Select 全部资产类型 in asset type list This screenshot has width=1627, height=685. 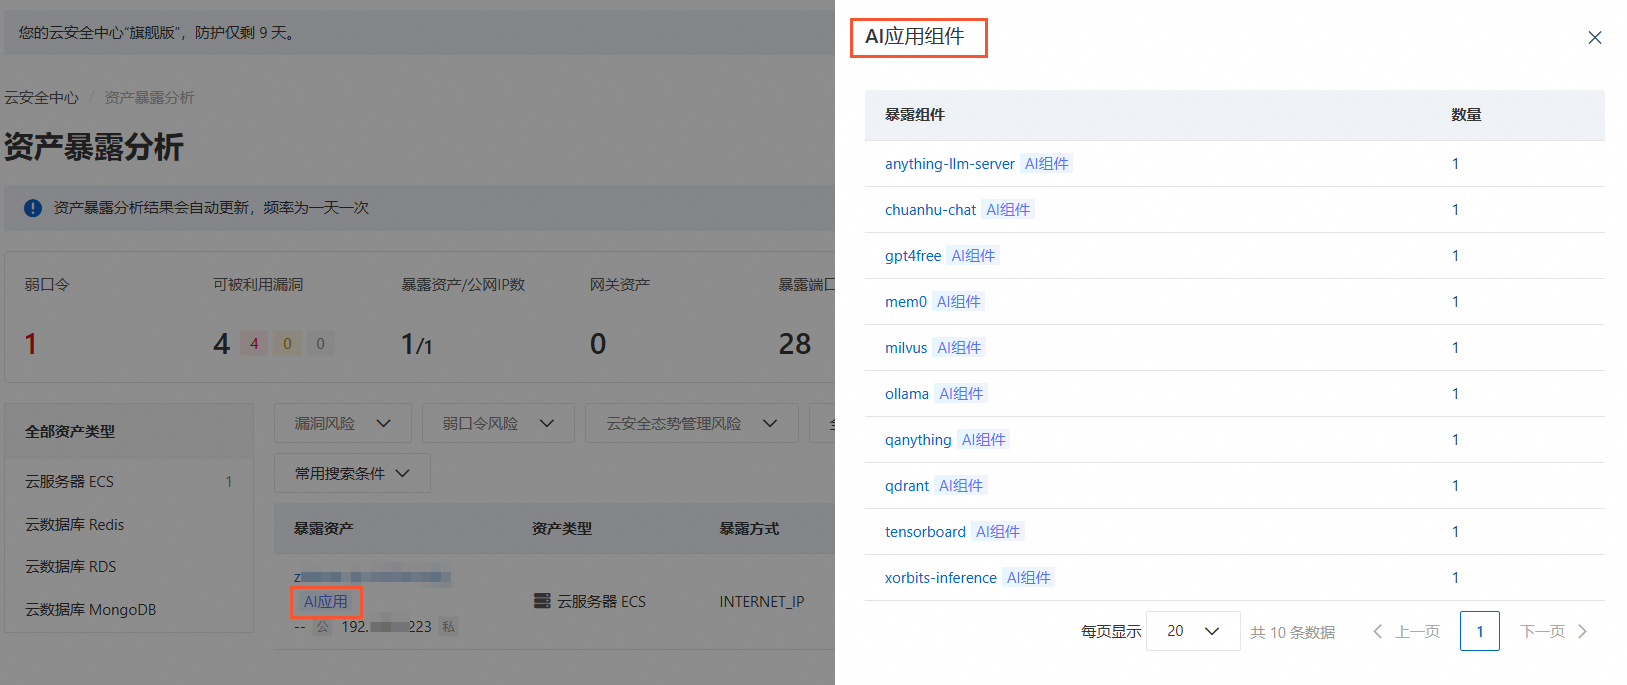[x=70, y=431]
